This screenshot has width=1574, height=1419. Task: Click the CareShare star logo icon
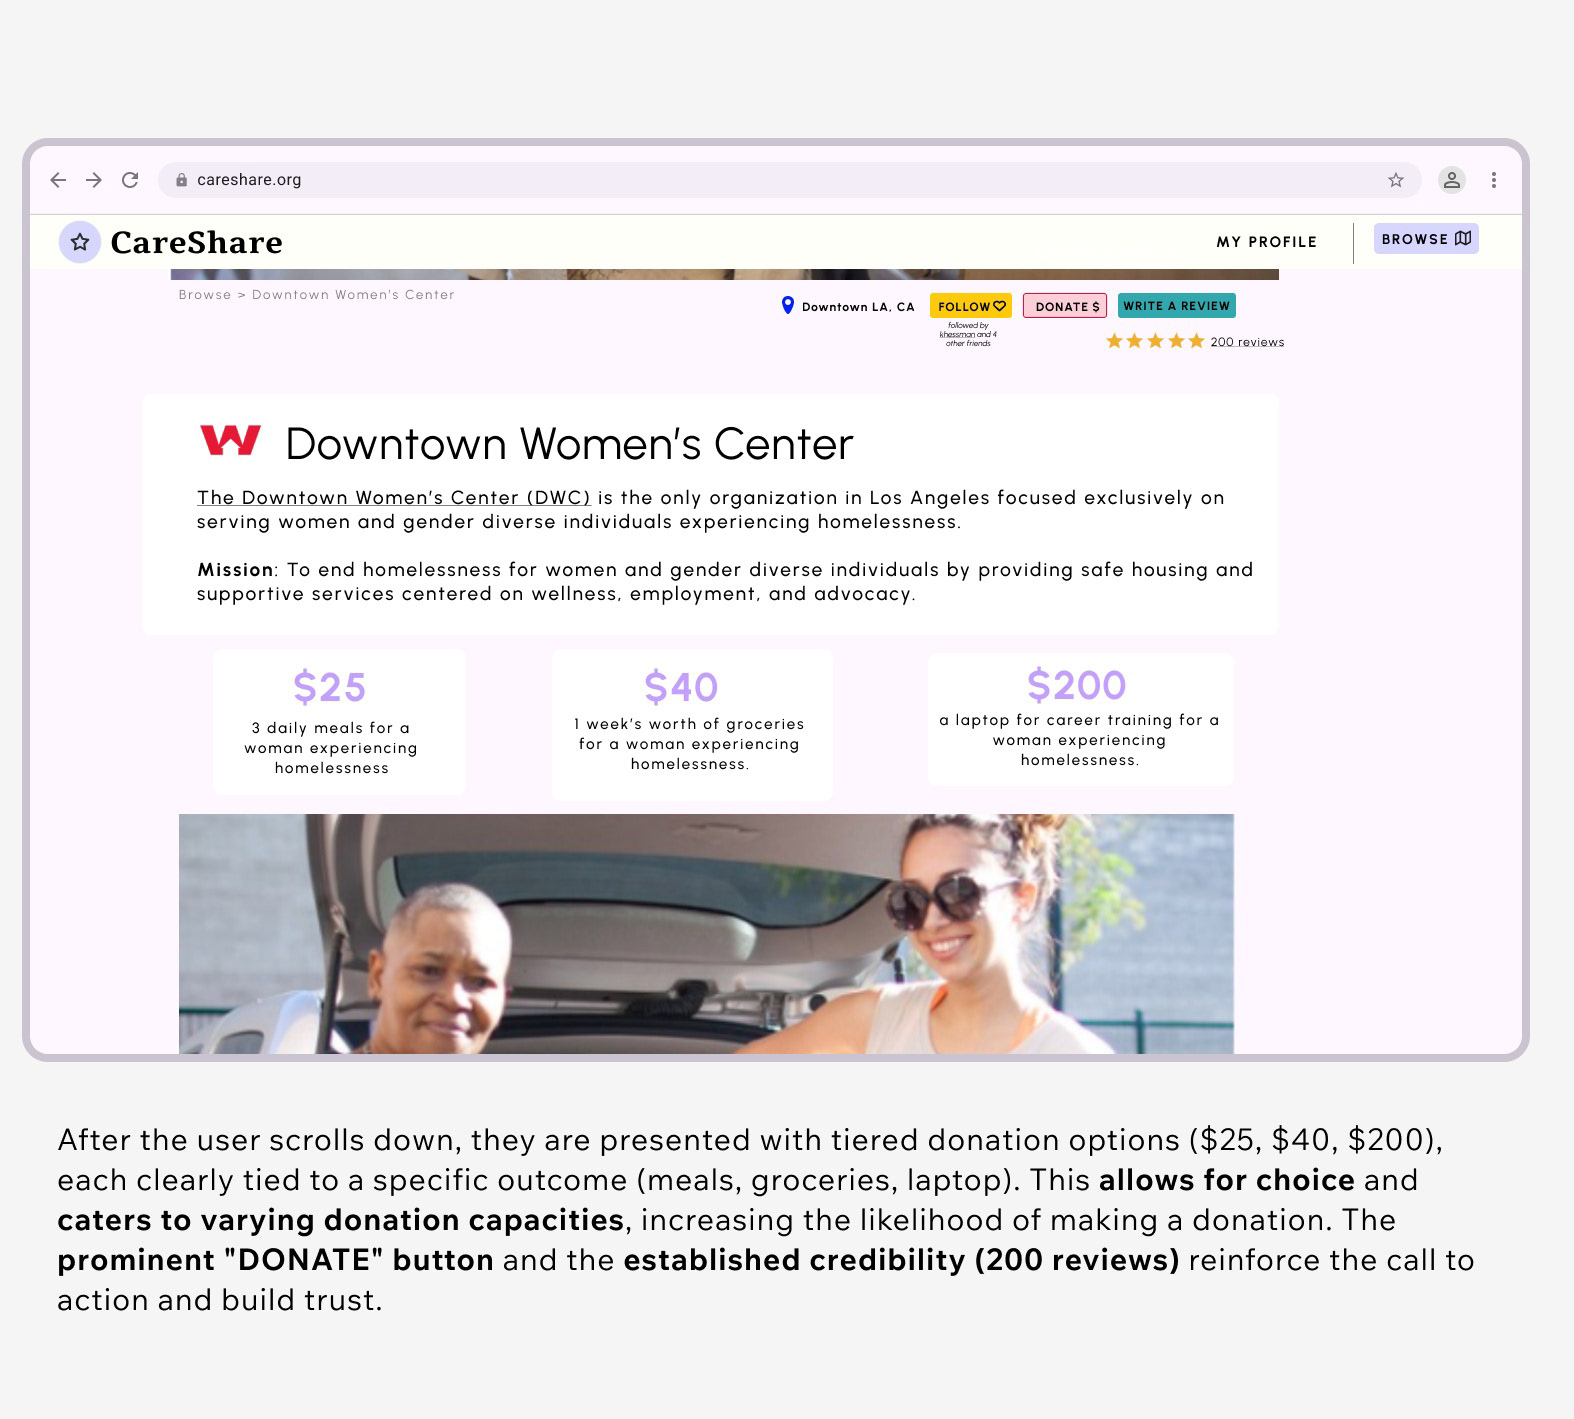tap(80, 242)
